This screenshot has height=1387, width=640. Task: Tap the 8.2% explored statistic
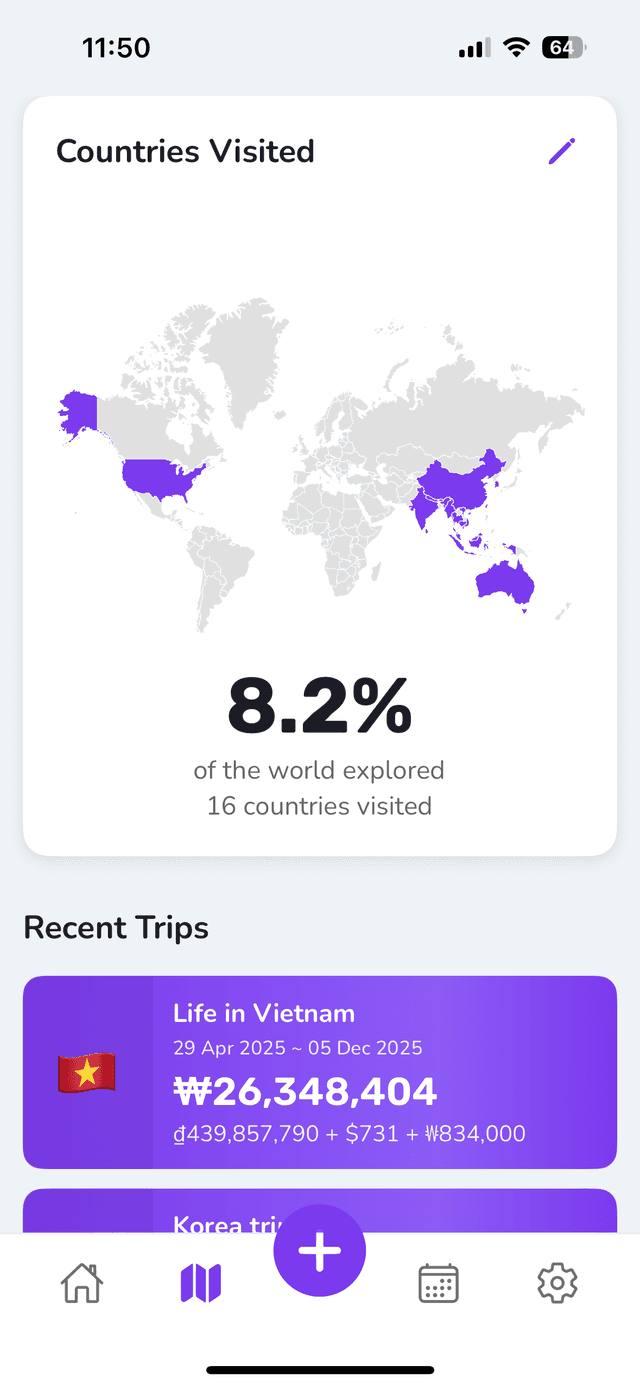point(320,707)
